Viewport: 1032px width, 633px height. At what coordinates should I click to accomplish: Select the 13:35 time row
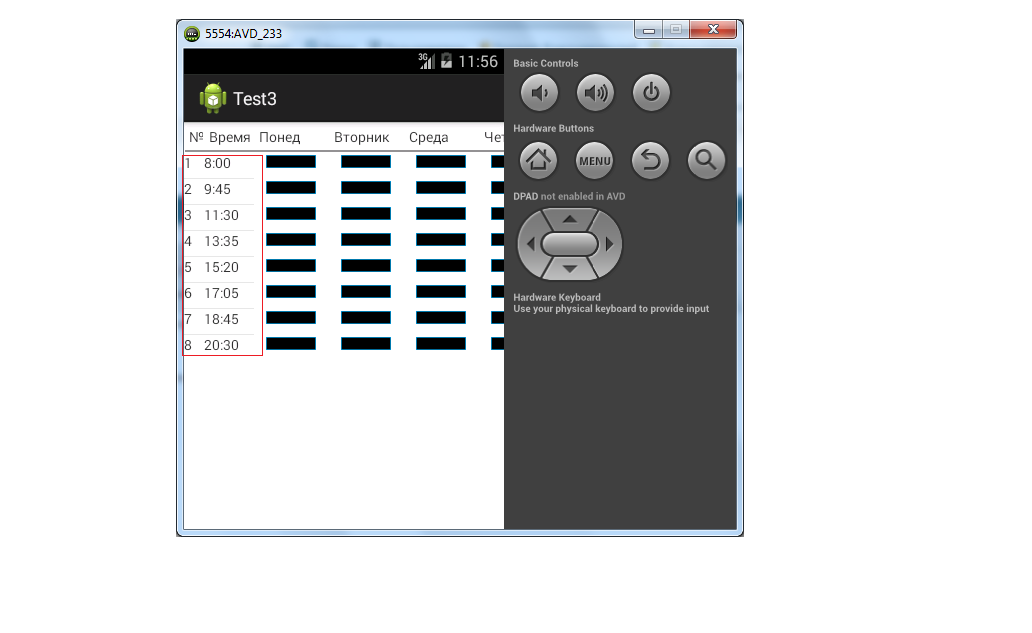coord(219,241)
